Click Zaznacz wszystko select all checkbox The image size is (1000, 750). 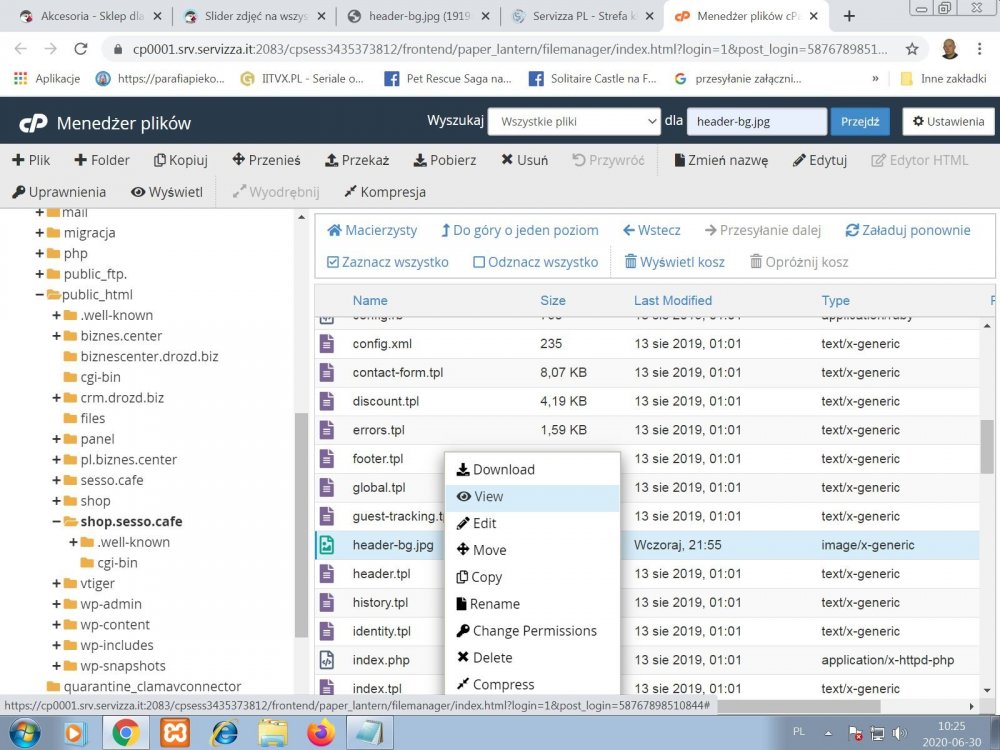pos(387,262)
